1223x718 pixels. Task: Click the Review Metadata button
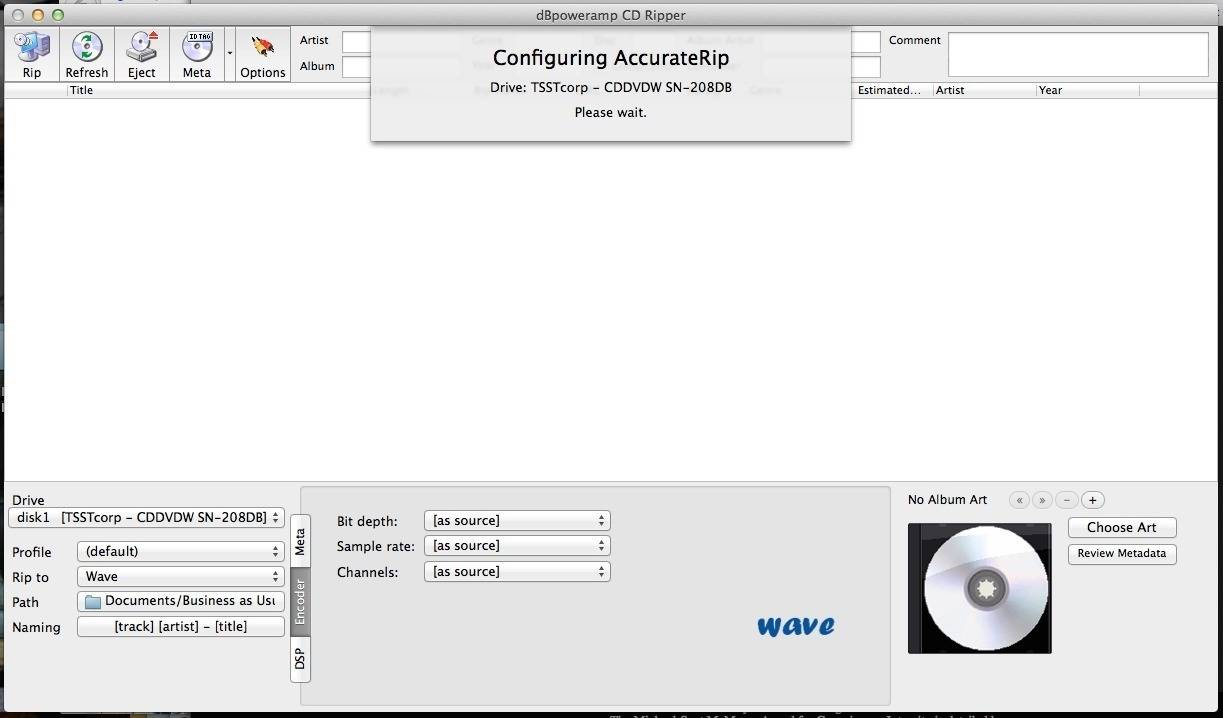tap(1122, 553)
